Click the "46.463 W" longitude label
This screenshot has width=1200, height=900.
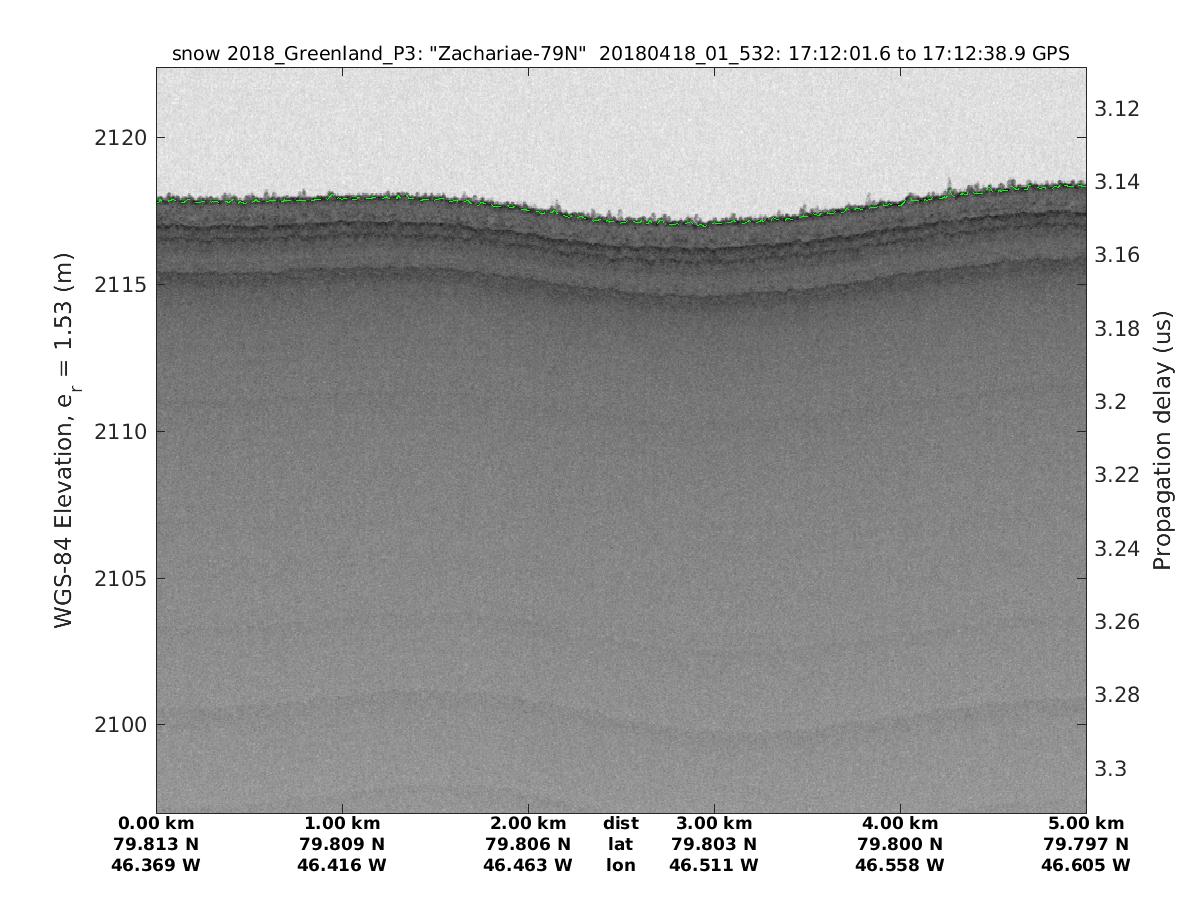click(x=529, y=865)
